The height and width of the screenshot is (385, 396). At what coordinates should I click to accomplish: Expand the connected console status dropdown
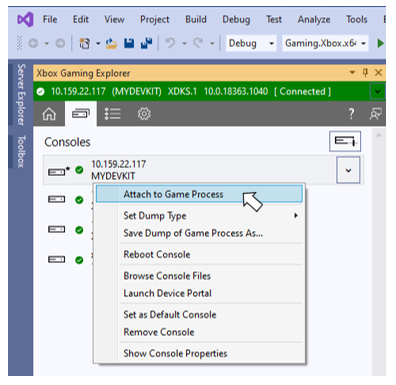point(377,91)
